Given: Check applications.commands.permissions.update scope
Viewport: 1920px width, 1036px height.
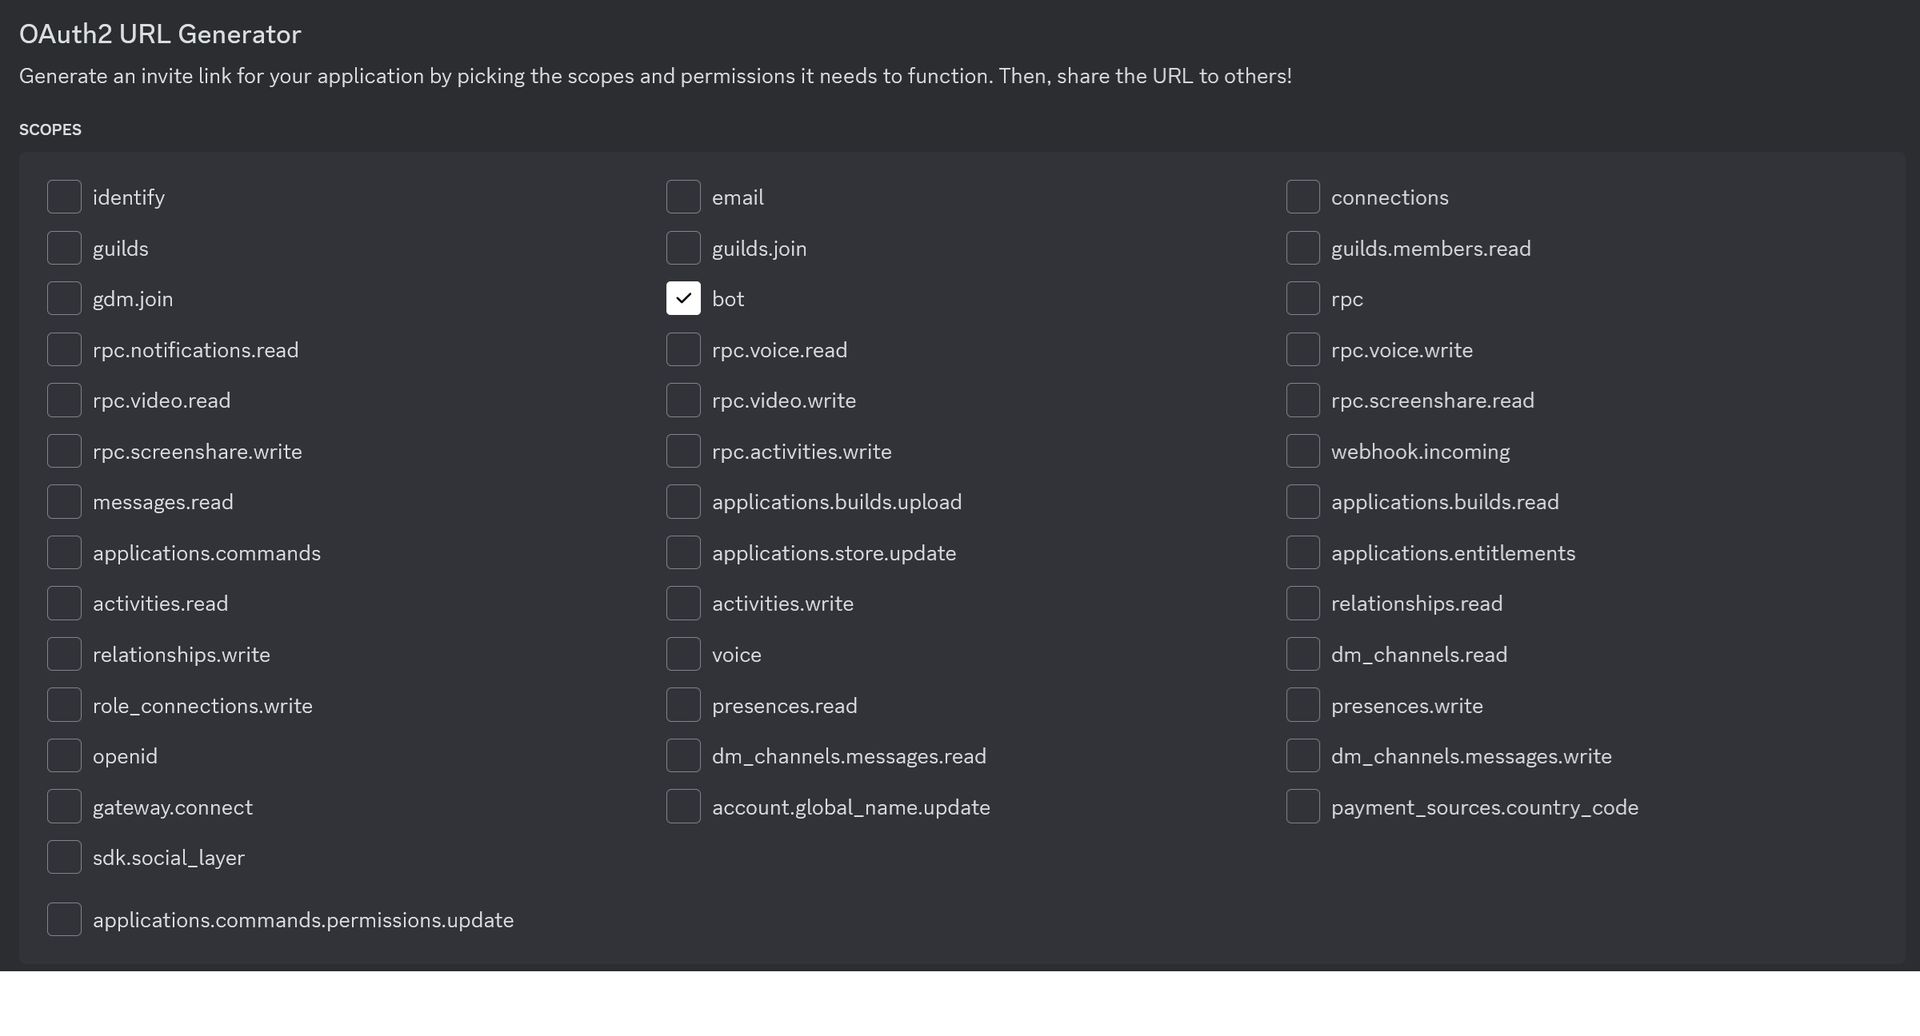Looking at the screenshot, I should pyautogui.click(x=64, y=920).
